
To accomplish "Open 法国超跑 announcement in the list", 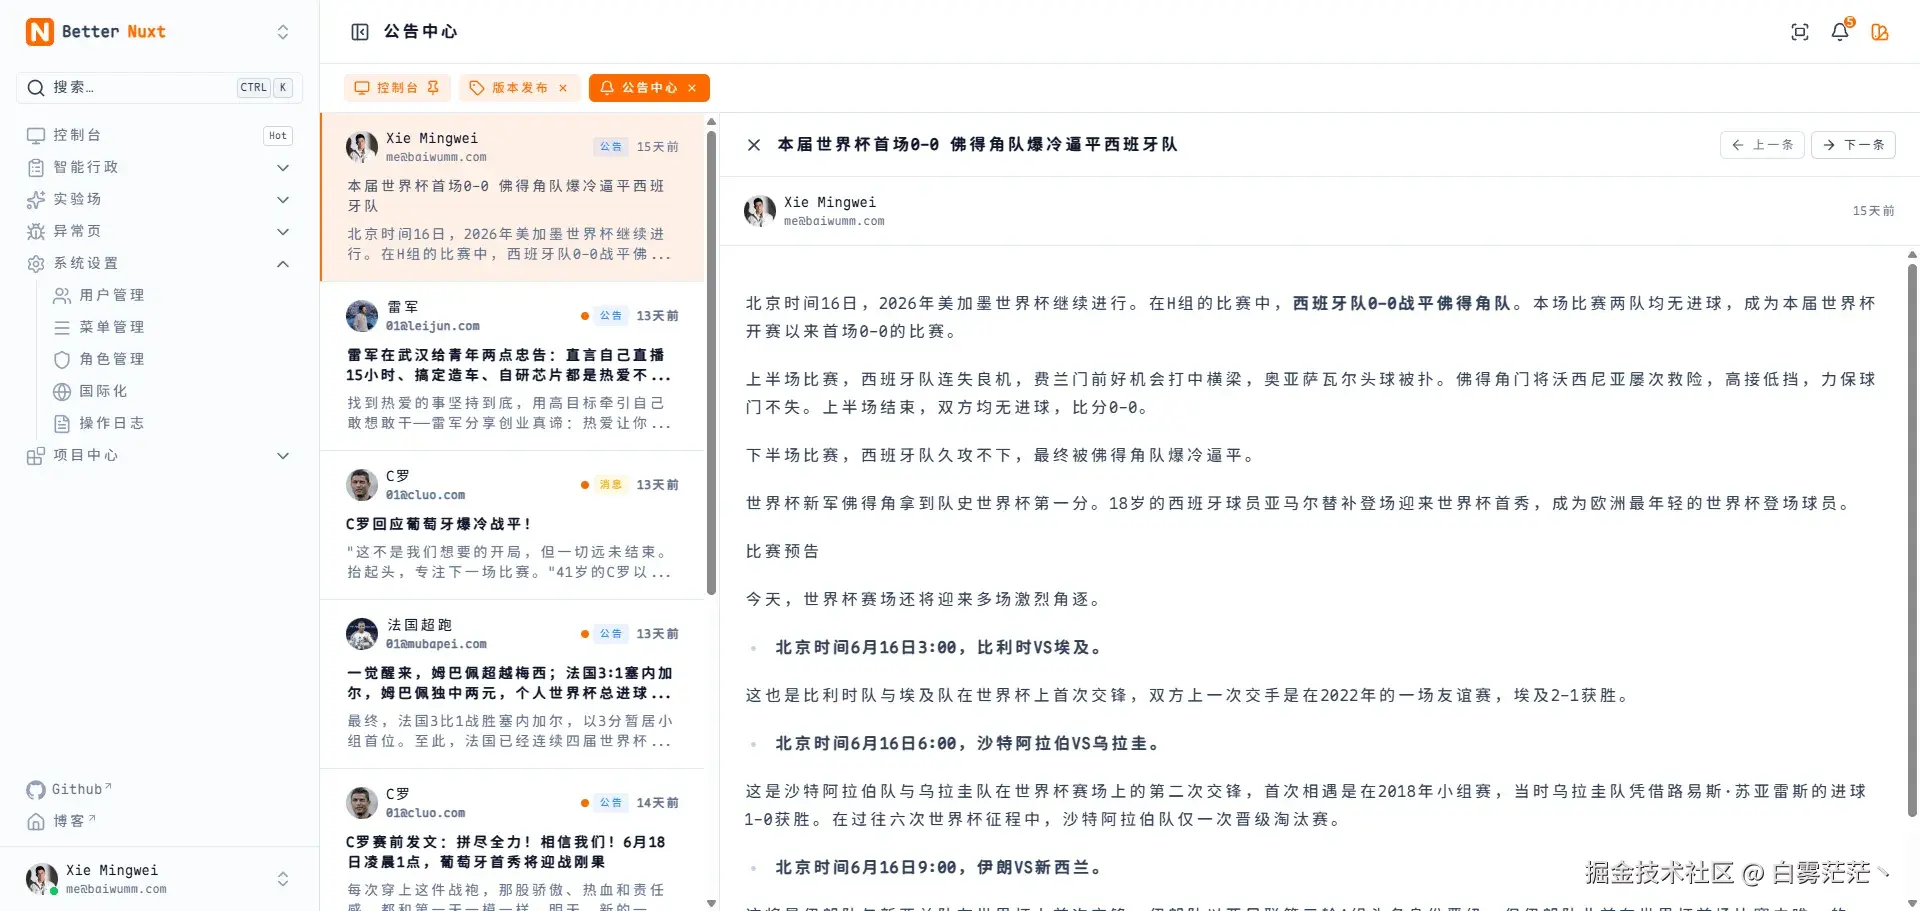I will coord(512,684).
